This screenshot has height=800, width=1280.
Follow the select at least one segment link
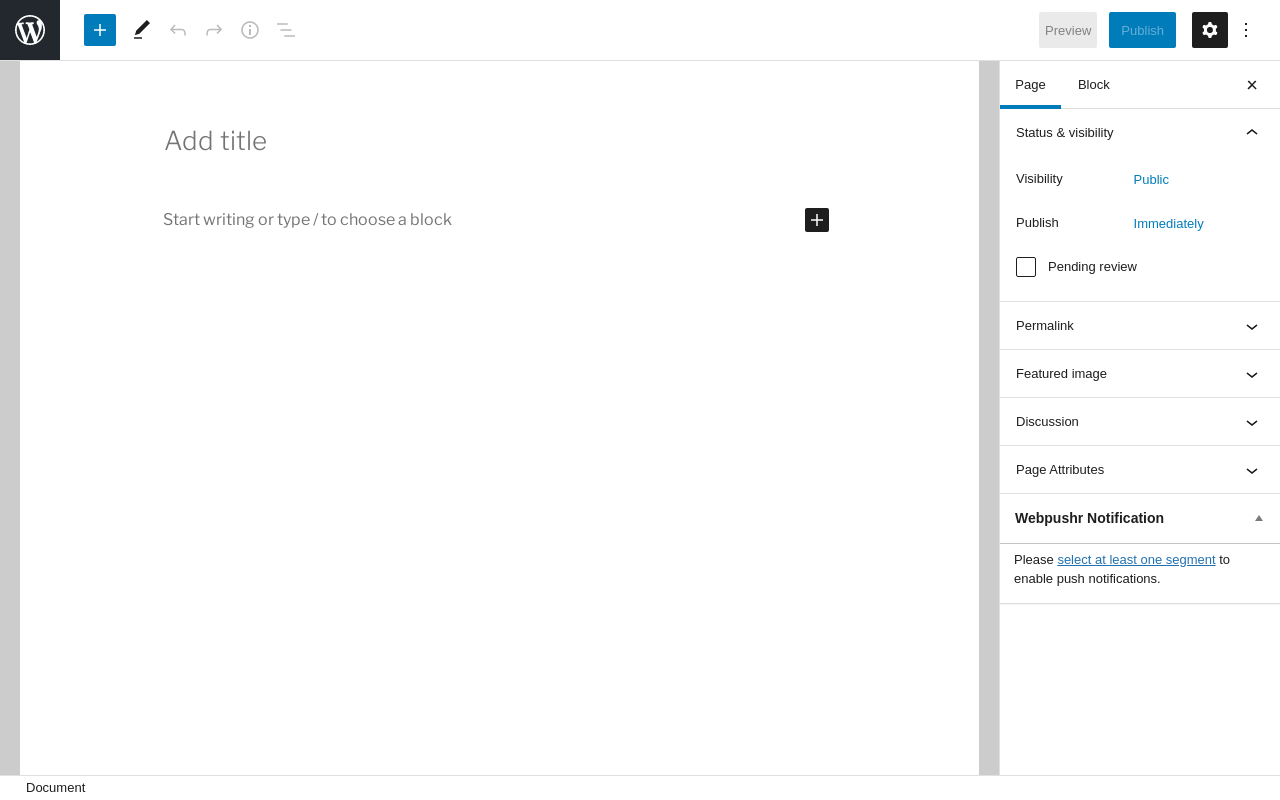pos(1136,560)
